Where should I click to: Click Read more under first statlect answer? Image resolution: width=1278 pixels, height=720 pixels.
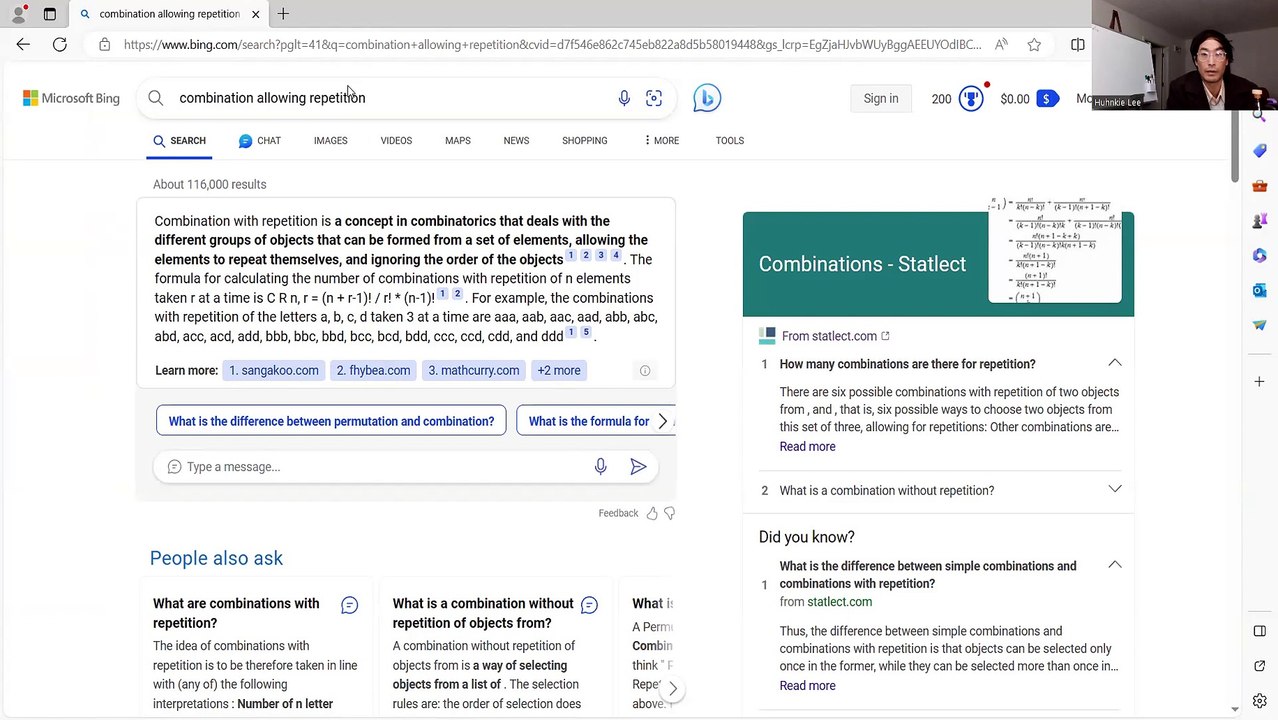[807, 447]
